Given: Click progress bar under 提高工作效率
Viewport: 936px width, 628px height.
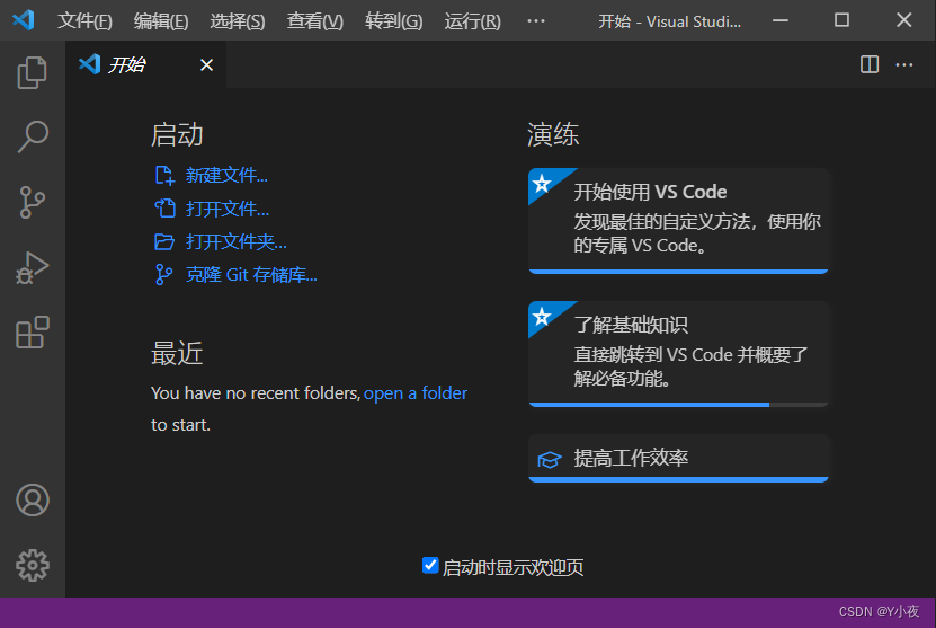Looking at the screenshot, I should (678, 479).
